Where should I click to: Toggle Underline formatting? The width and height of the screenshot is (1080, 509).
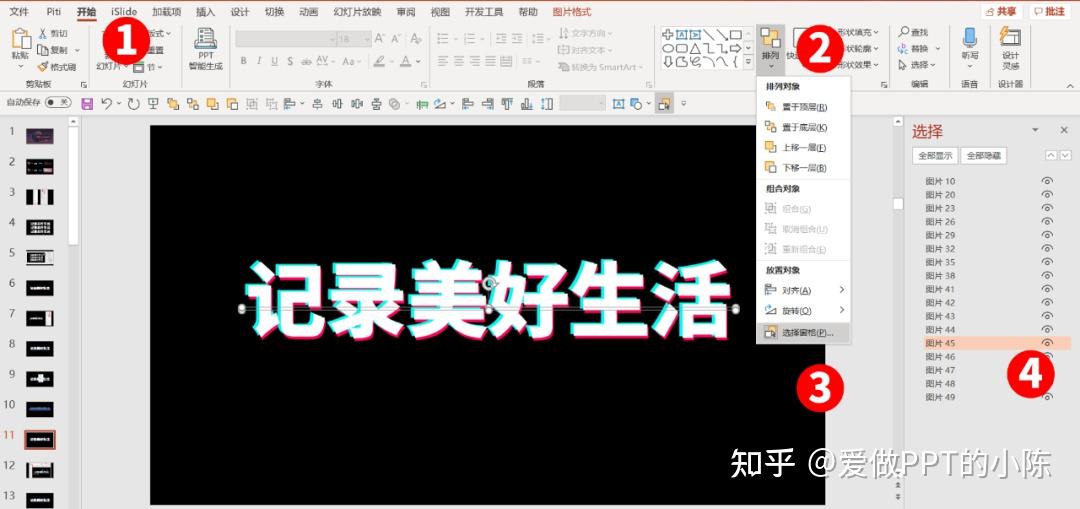click(x=274, y=61)
